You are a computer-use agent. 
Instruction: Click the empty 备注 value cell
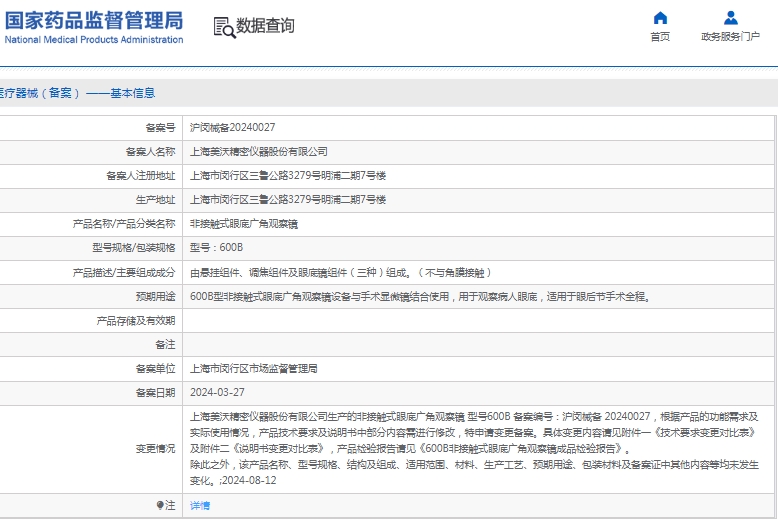click(x=479, y=344)
